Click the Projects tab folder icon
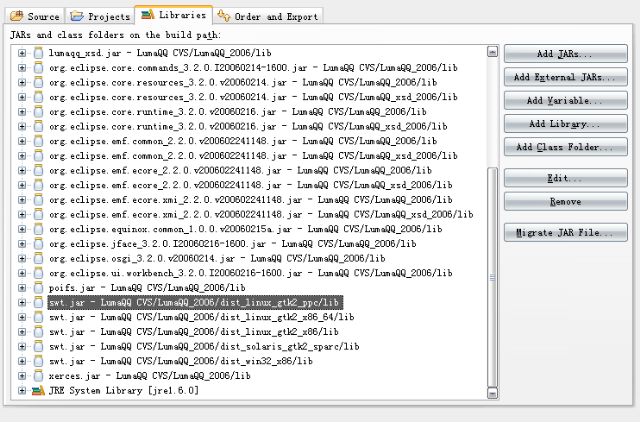Viewport: 640px width, 422px height. coord(77,16)
